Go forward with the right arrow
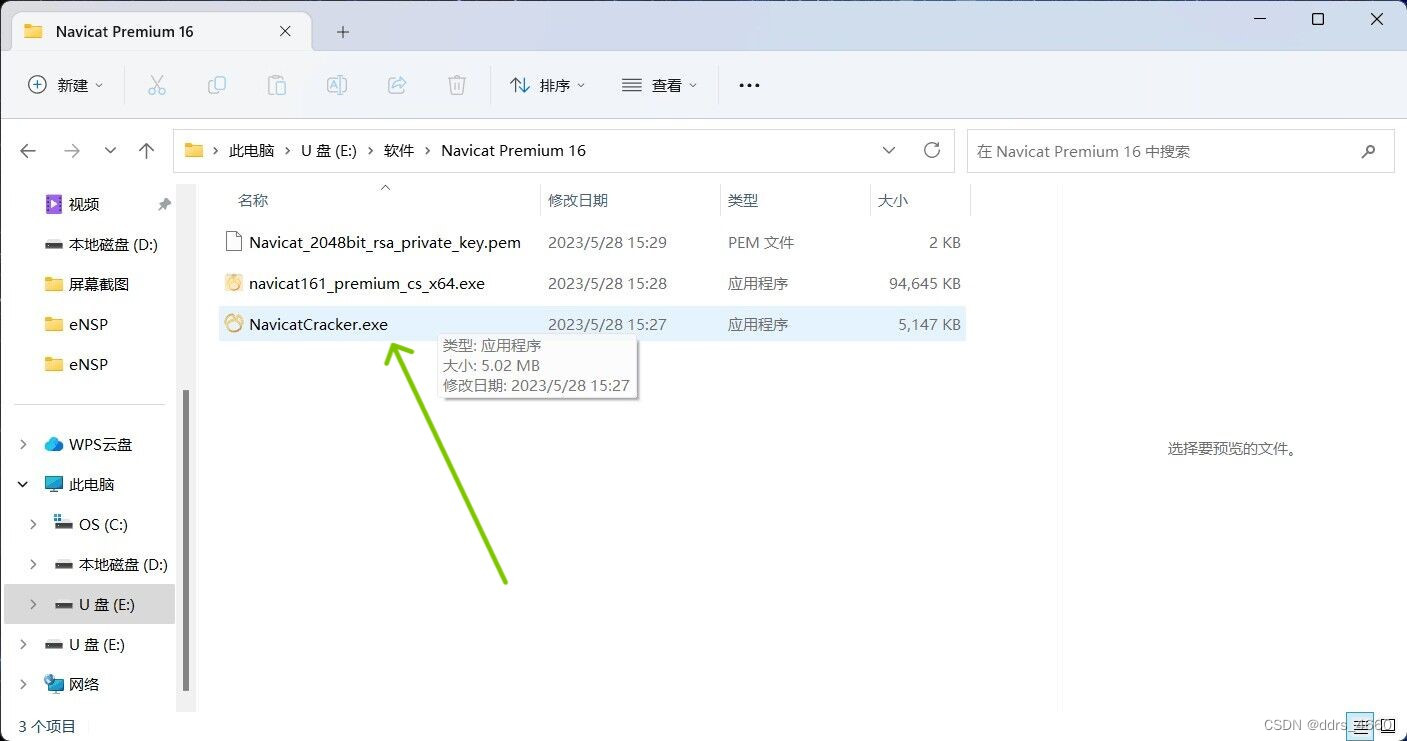The width and height of the screenshot is (1407, 741). point(72,151)
